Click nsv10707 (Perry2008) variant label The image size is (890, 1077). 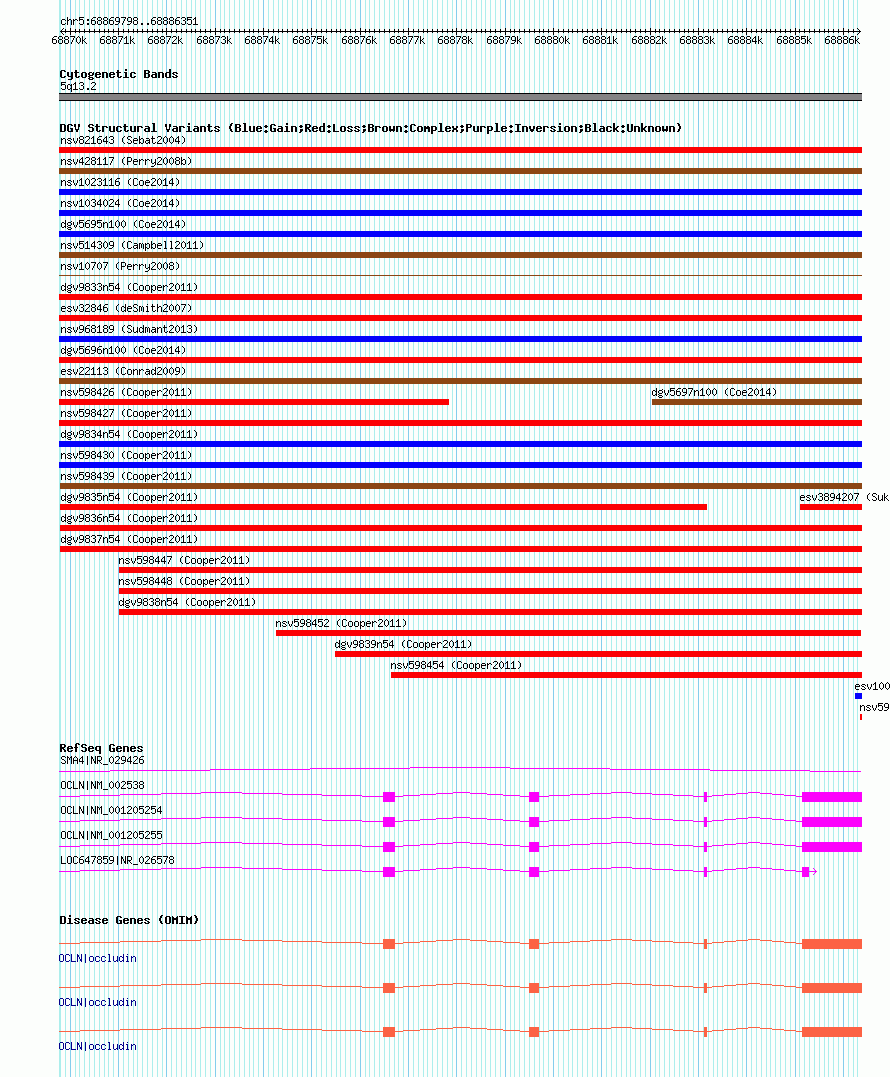point(119,267)
